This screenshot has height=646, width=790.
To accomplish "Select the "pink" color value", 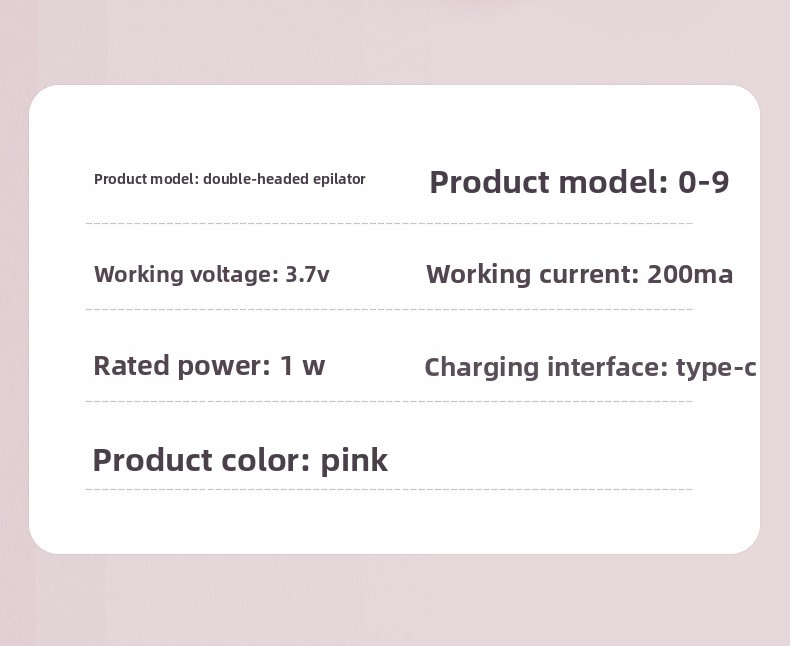I will [354, 460].
